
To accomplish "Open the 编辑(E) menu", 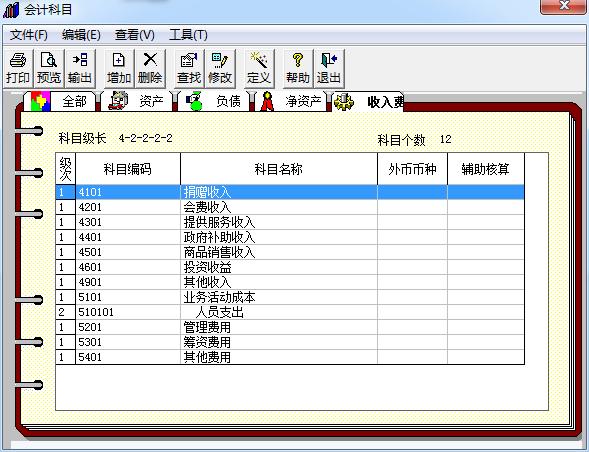I will click(x=81, y=35).
